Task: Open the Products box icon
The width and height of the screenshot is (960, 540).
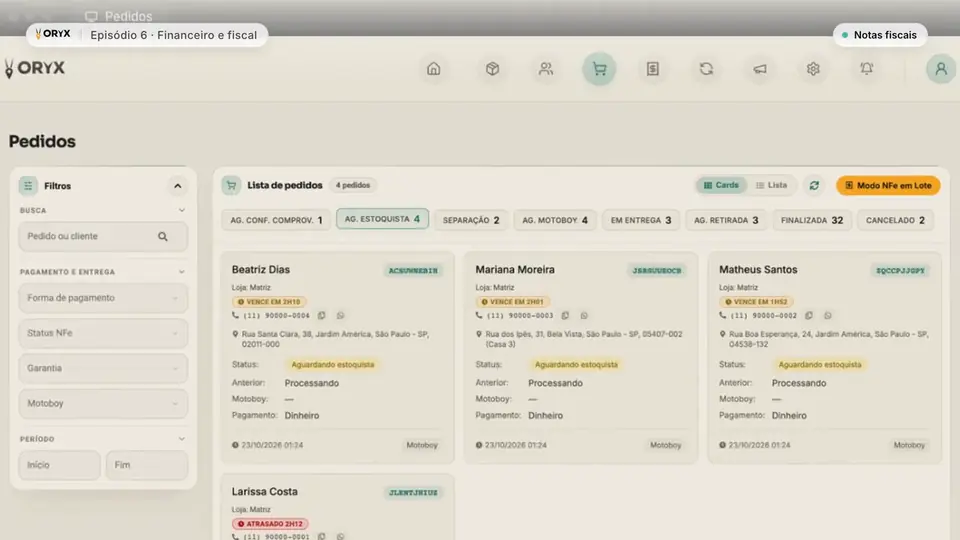Action: [492, 69]
